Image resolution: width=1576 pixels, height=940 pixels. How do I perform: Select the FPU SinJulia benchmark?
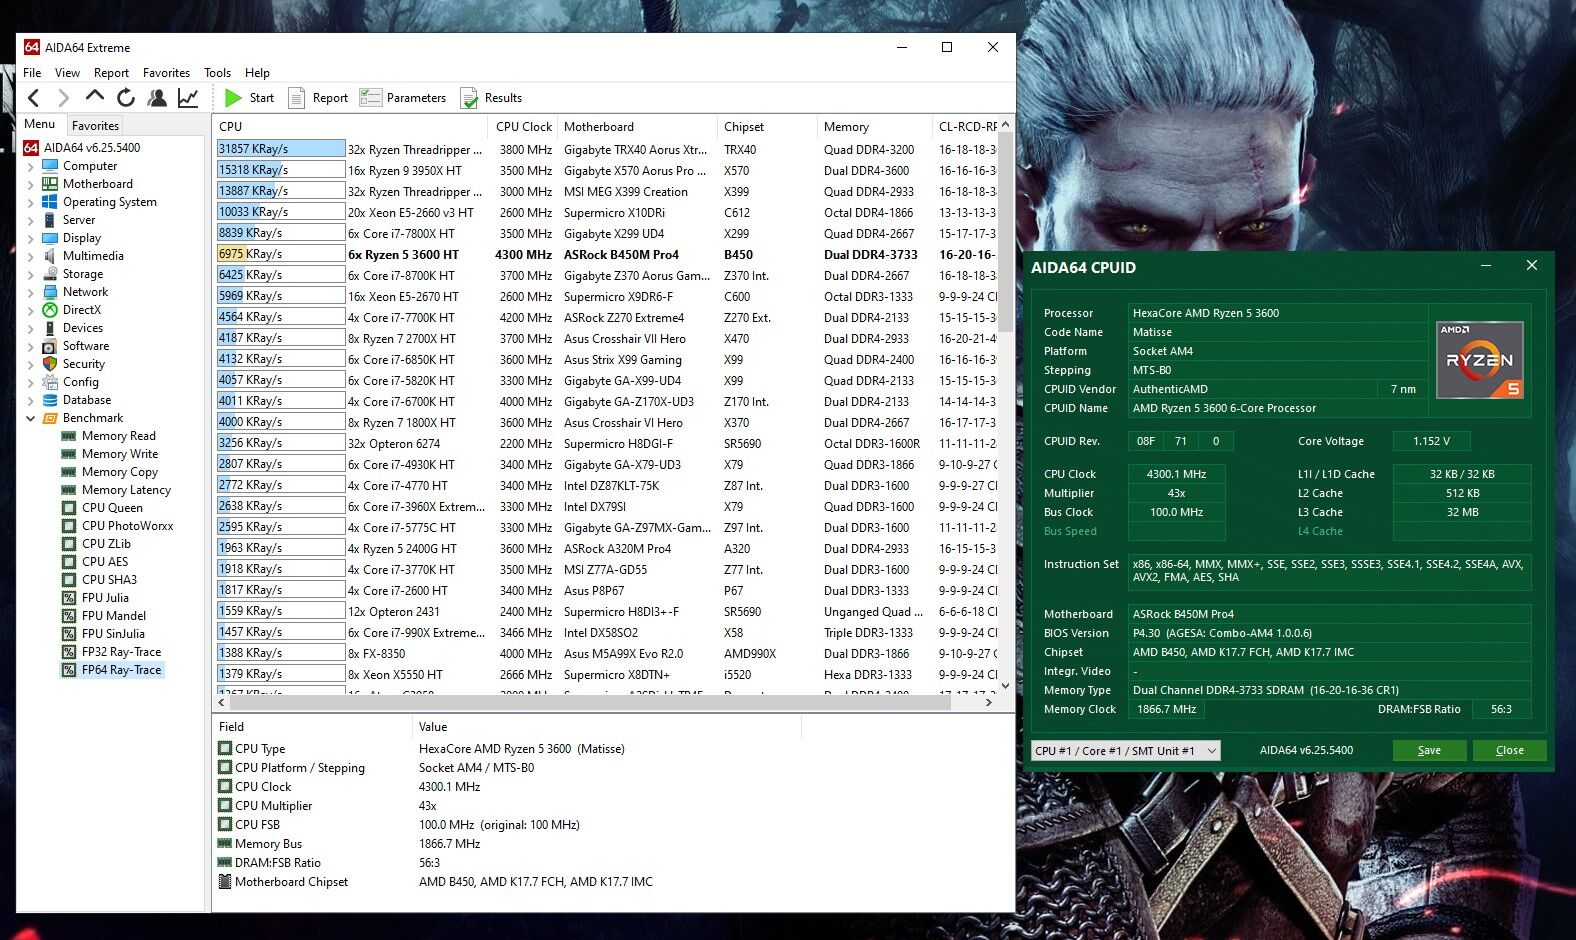[103, 634]
